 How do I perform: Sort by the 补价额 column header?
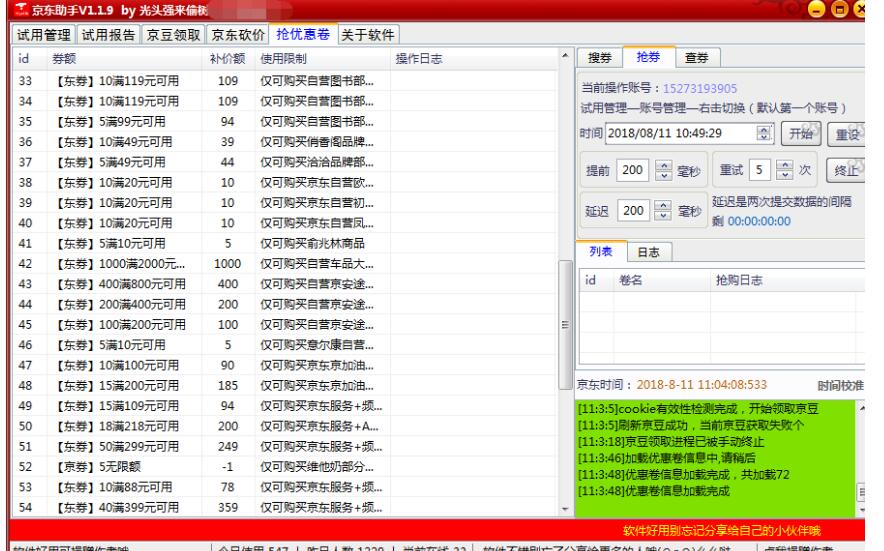[228, 59]
